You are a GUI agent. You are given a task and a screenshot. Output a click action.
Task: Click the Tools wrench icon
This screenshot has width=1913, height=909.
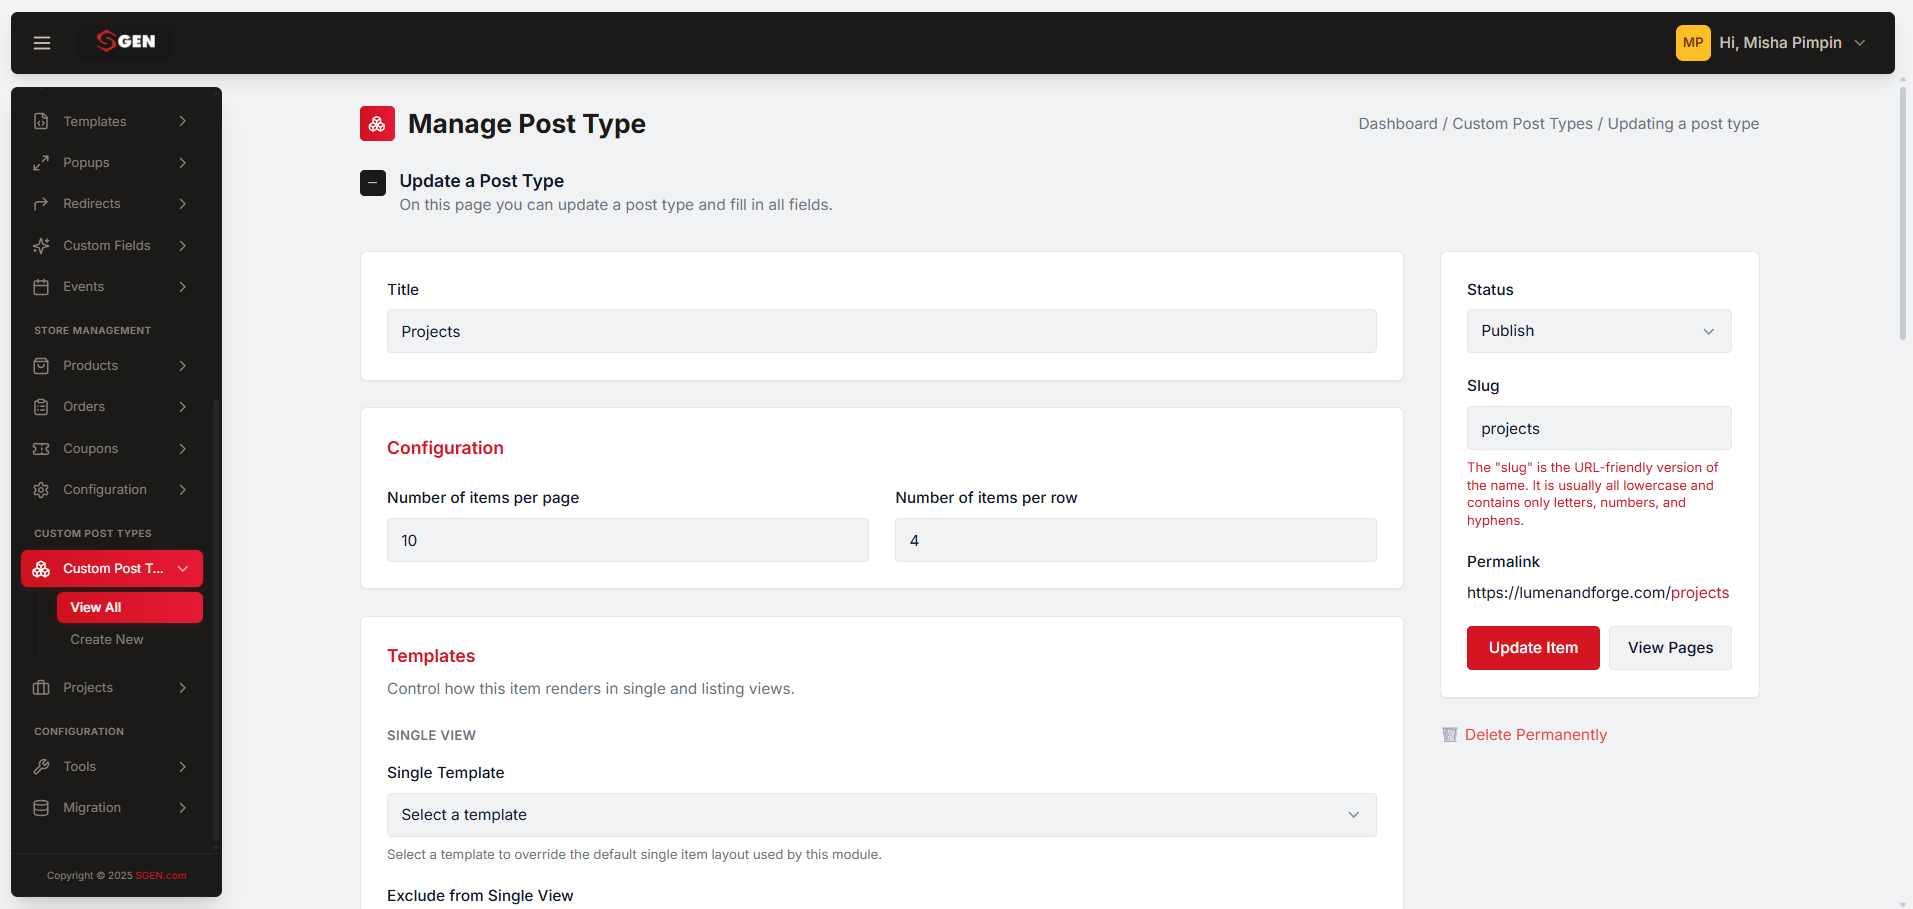point(41,767)
